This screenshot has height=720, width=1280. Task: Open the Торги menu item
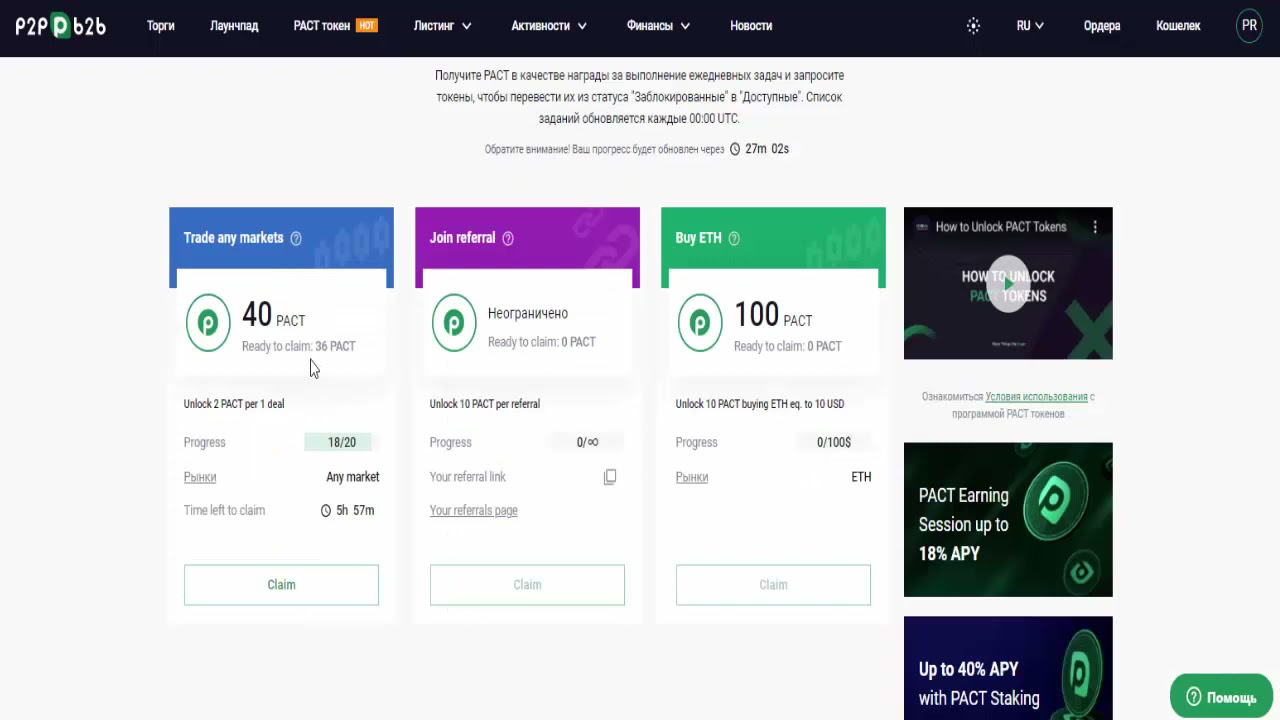tap(161, 26)
